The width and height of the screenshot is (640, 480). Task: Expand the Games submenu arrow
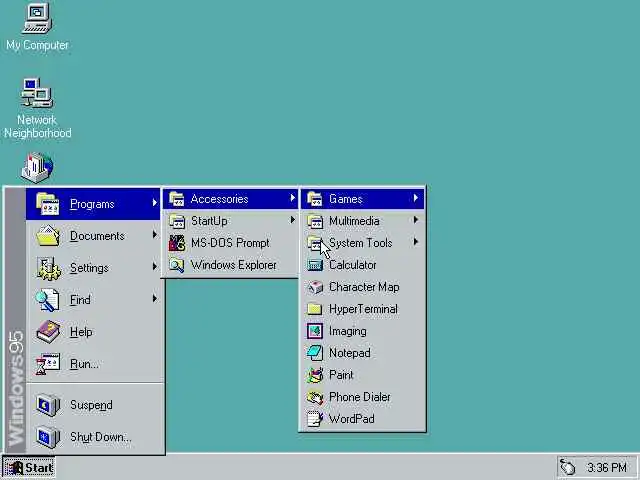tap(416, 198)
